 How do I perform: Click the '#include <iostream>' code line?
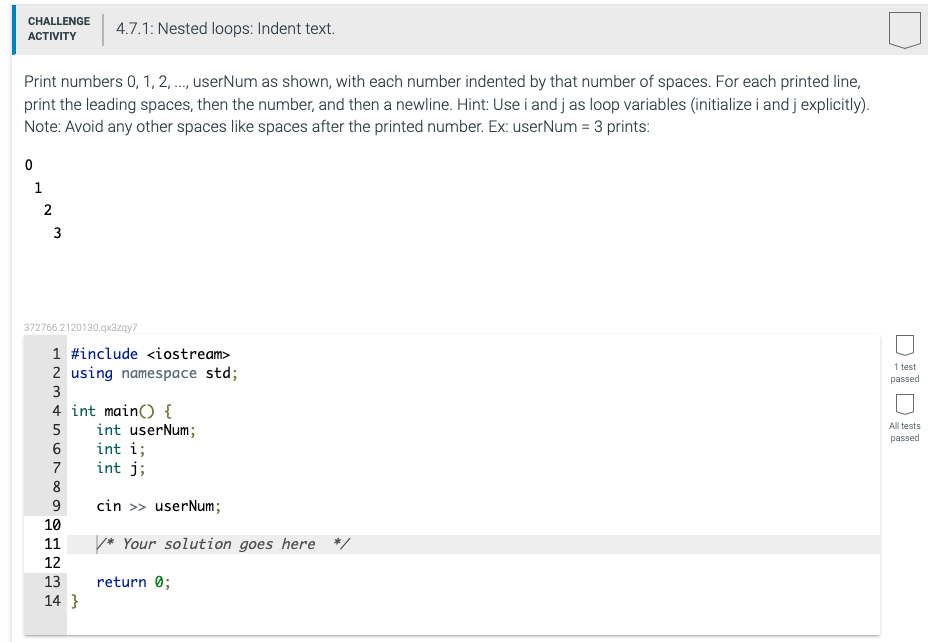pos(150,354)
